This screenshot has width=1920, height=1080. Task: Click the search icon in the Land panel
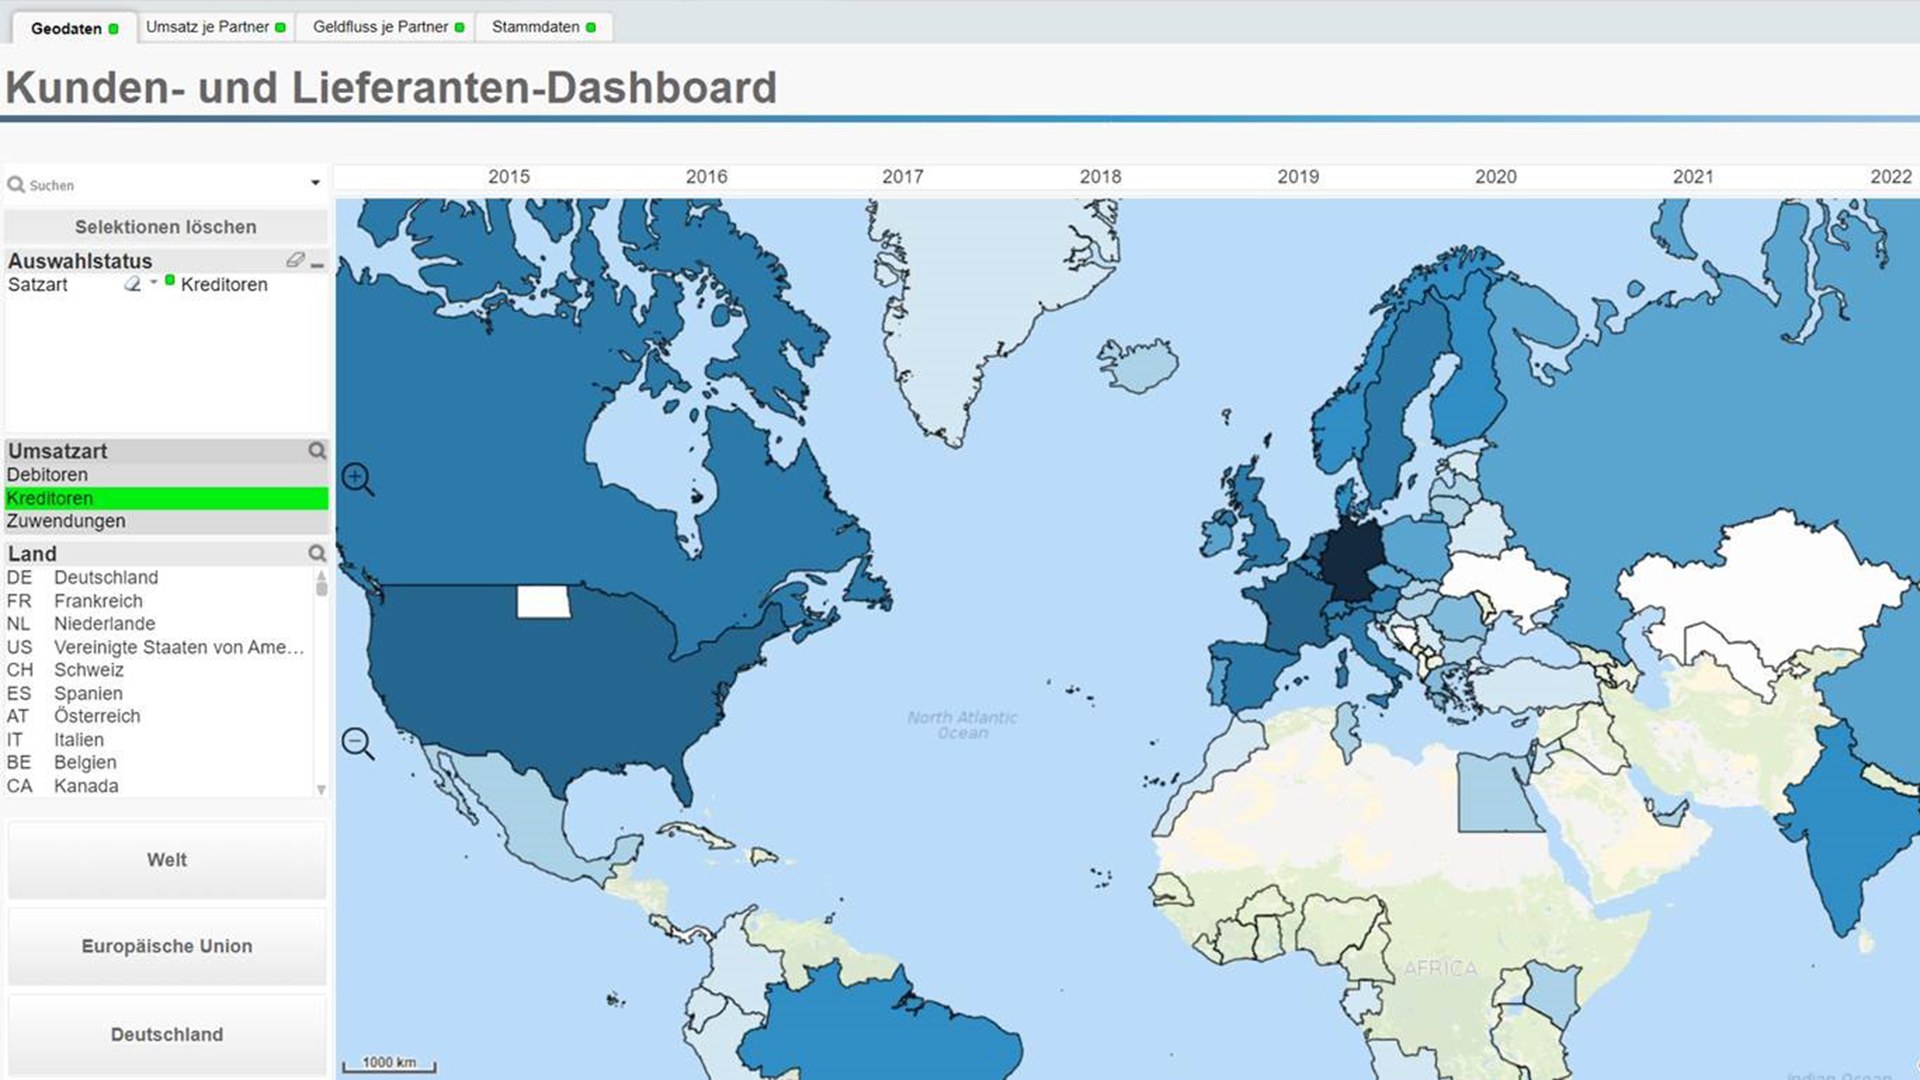tap(318, 553)
